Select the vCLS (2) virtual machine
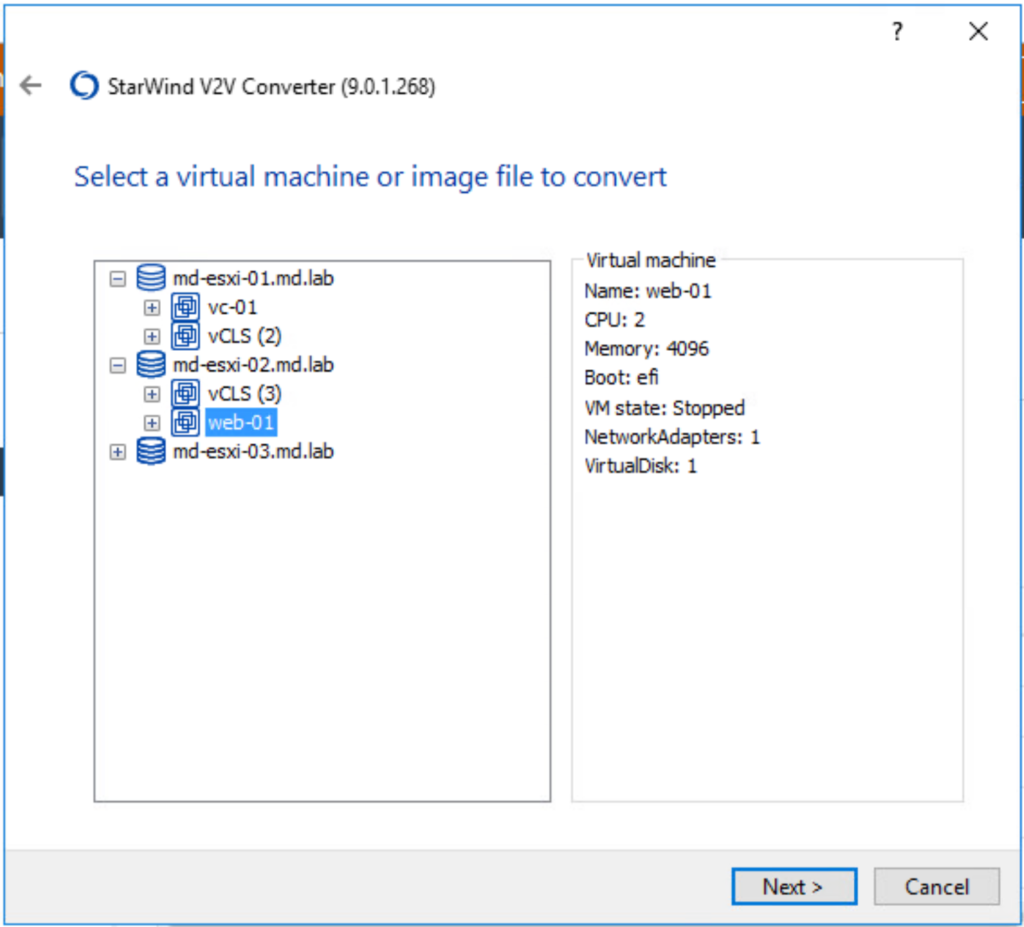1024x927 pixels. click(x=244, y=336)
